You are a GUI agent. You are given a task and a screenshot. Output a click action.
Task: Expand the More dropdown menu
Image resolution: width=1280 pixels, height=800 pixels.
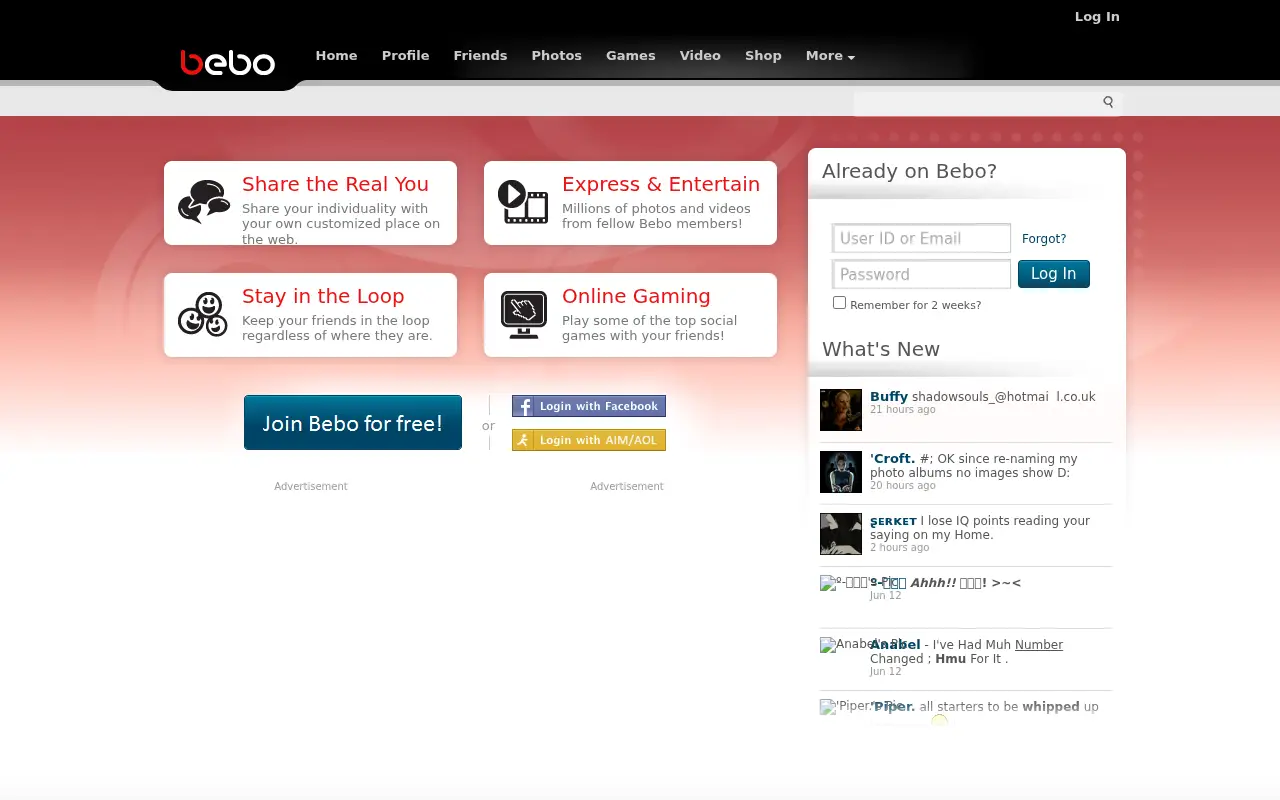coord(830,56)
